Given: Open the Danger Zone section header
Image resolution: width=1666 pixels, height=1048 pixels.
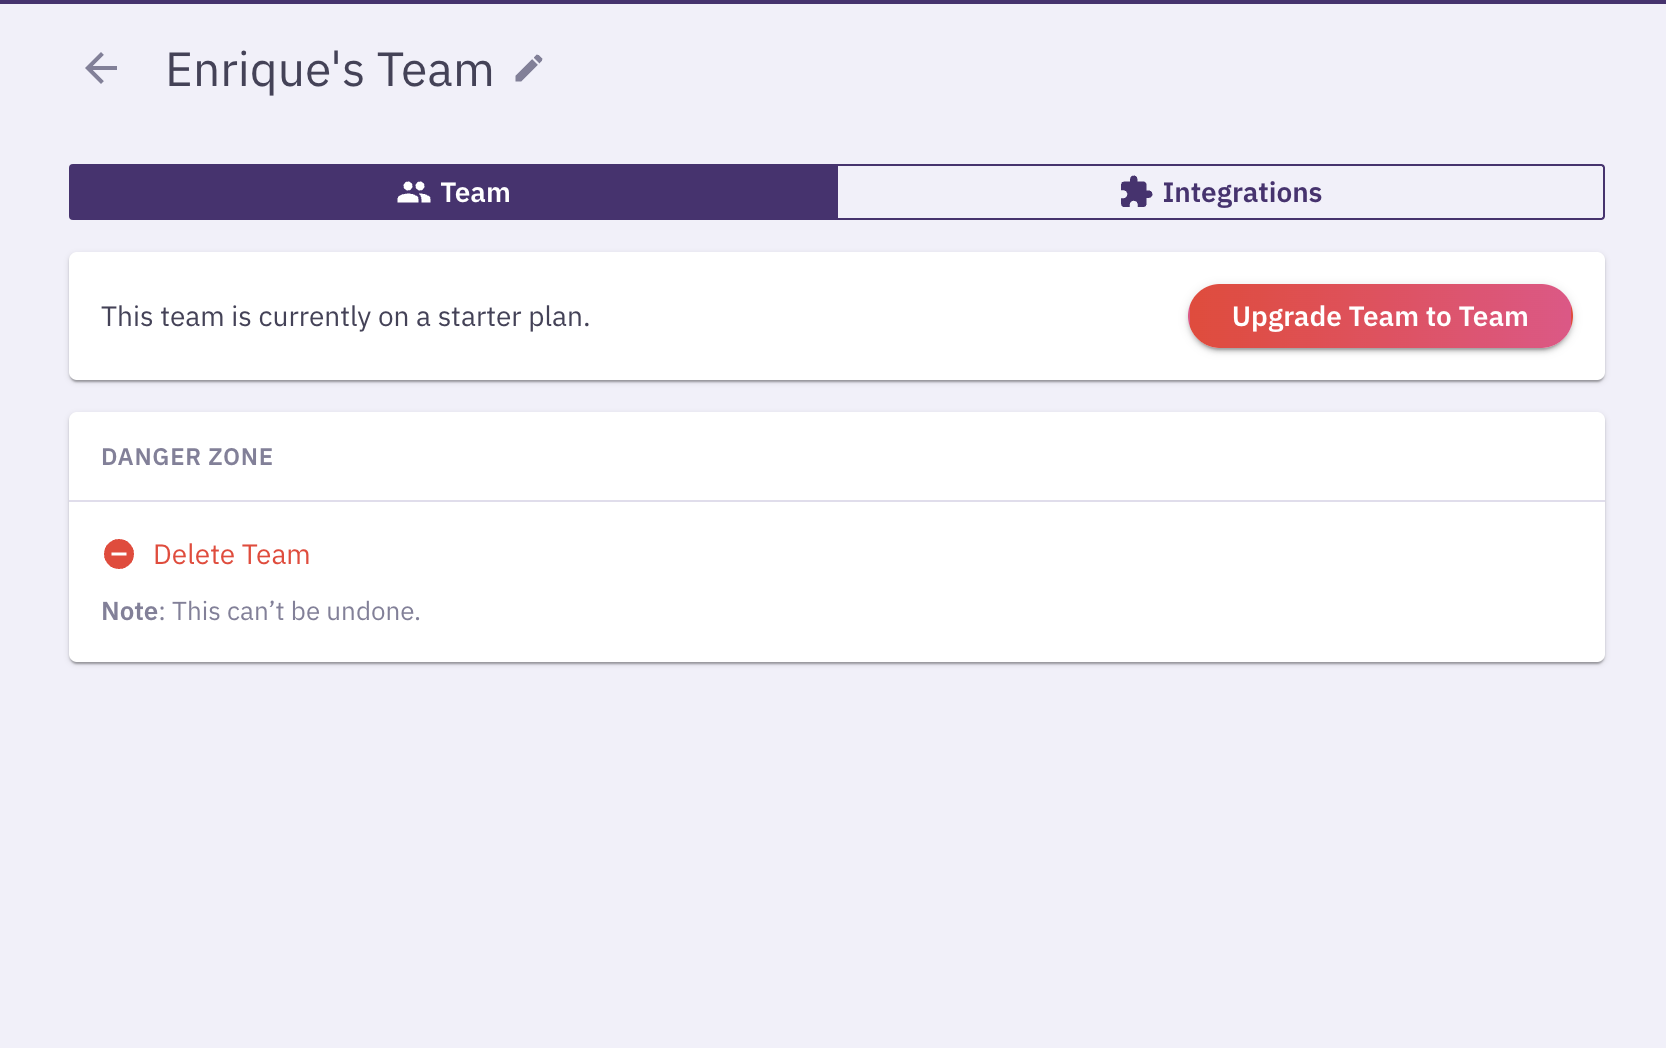Looking at the screenshot, I should click(x=186, y=456).
